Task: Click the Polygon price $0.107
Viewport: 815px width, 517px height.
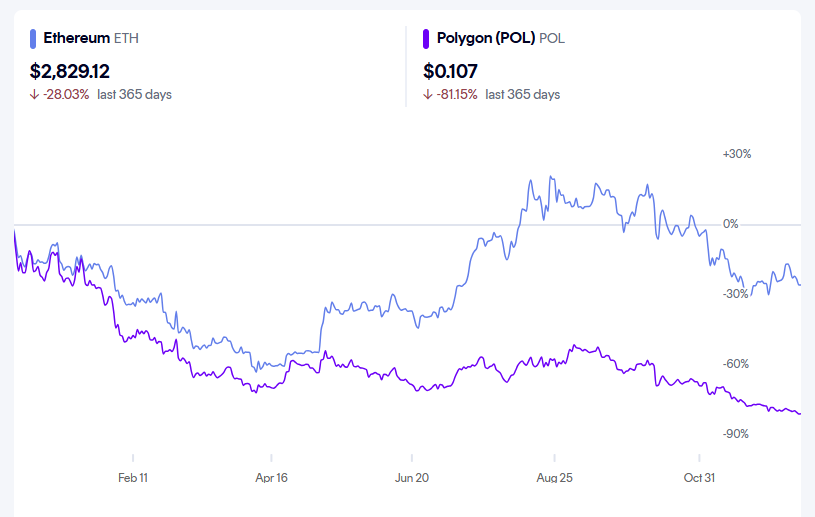Action: pos(451,70)
